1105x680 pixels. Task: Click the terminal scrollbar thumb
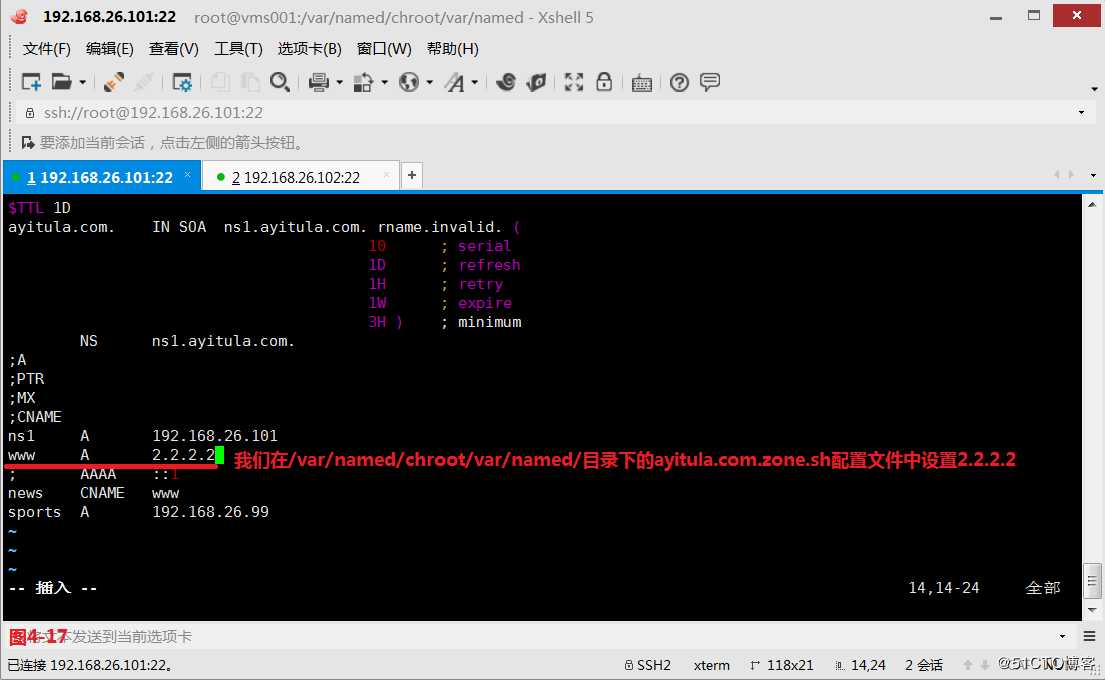(x=1092, y=581)
